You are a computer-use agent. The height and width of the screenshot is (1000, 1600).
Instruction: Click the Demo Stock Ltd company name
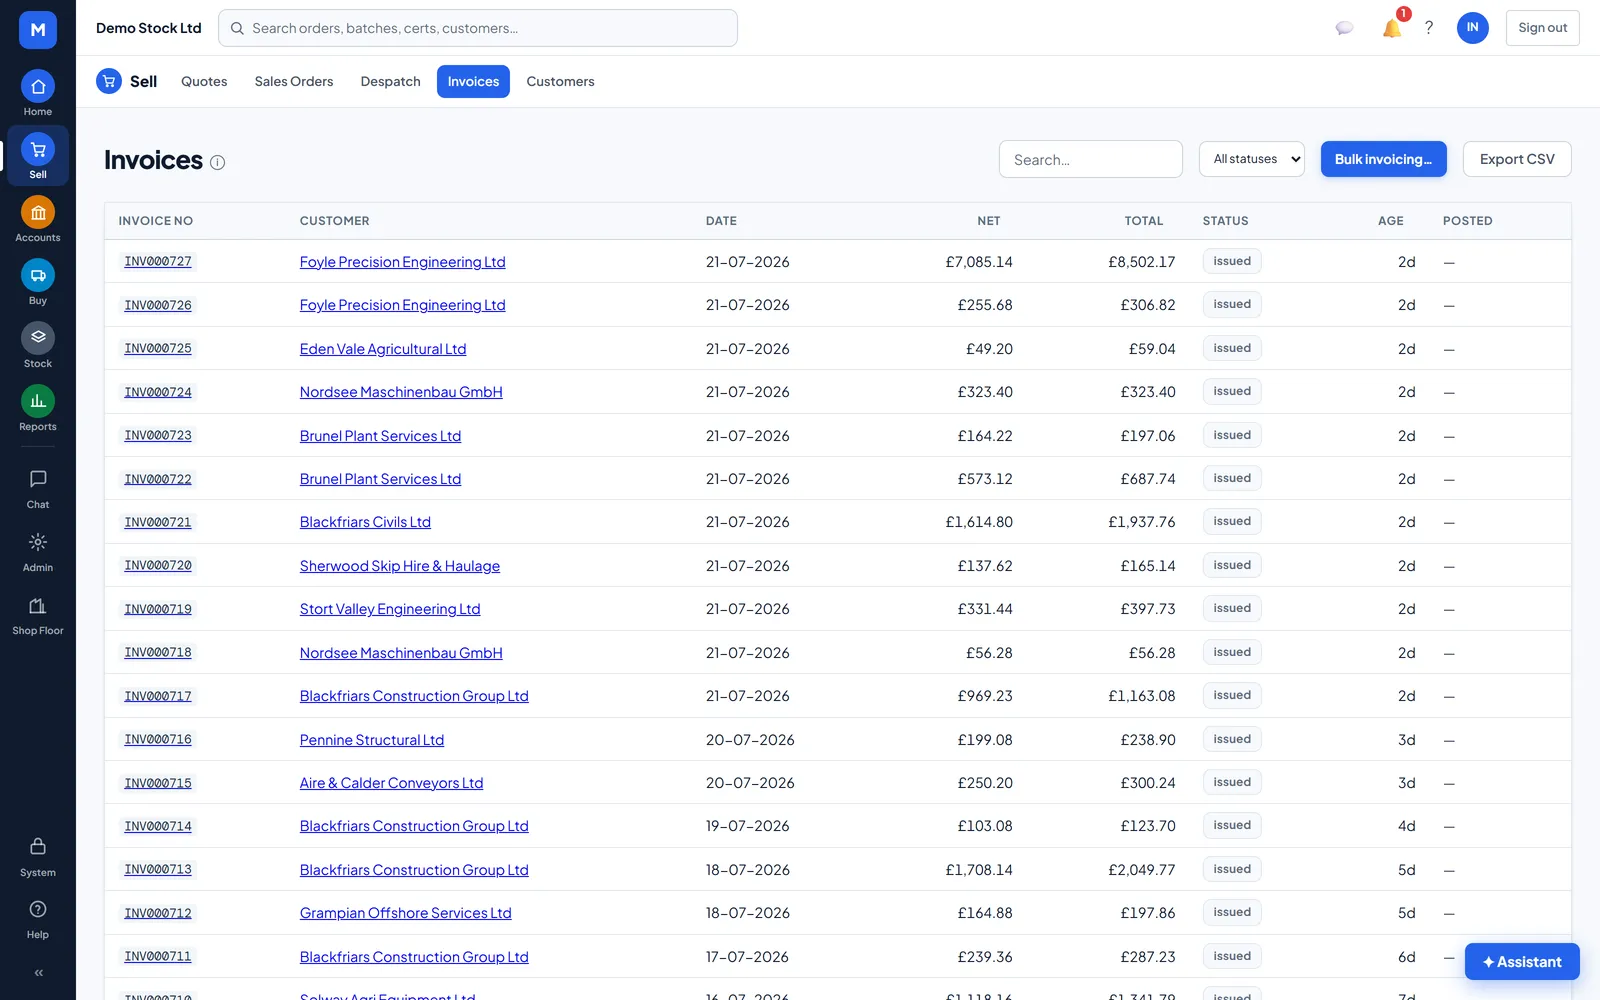click(149, 28)
